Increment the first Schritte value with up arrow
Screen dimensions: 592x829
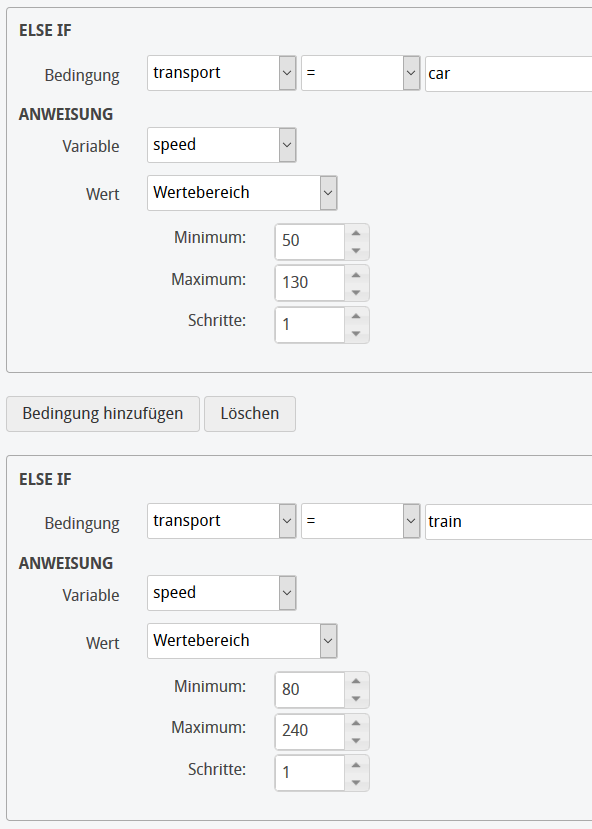[x=358, y=318]
